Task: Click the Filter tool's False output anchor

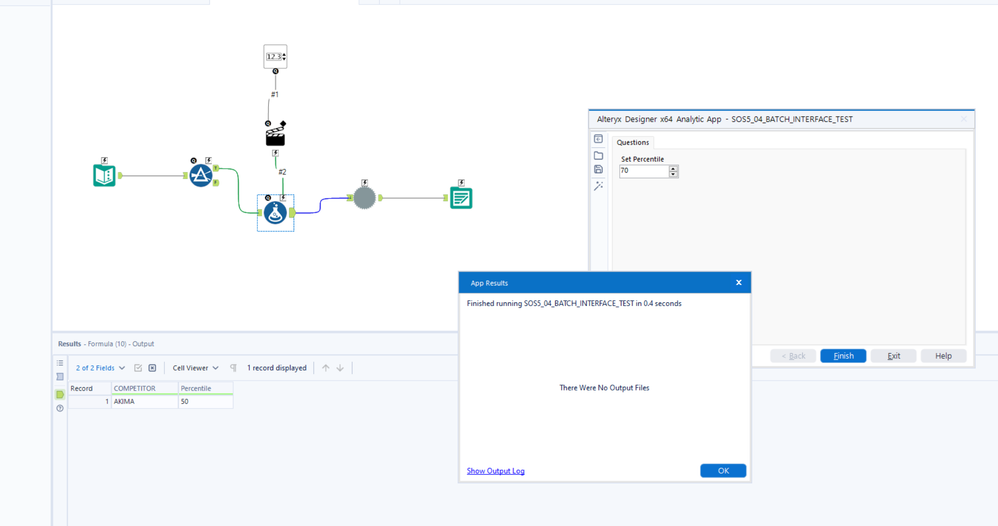Action: pos(216,183)
